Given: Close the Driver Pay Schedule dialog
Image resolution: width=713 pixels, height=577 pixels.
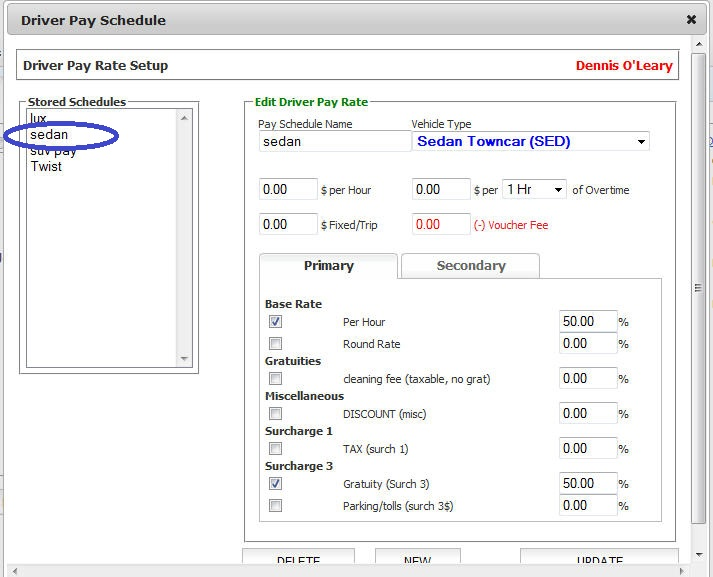Looking at the screenshot, I should tap(691, 19).
